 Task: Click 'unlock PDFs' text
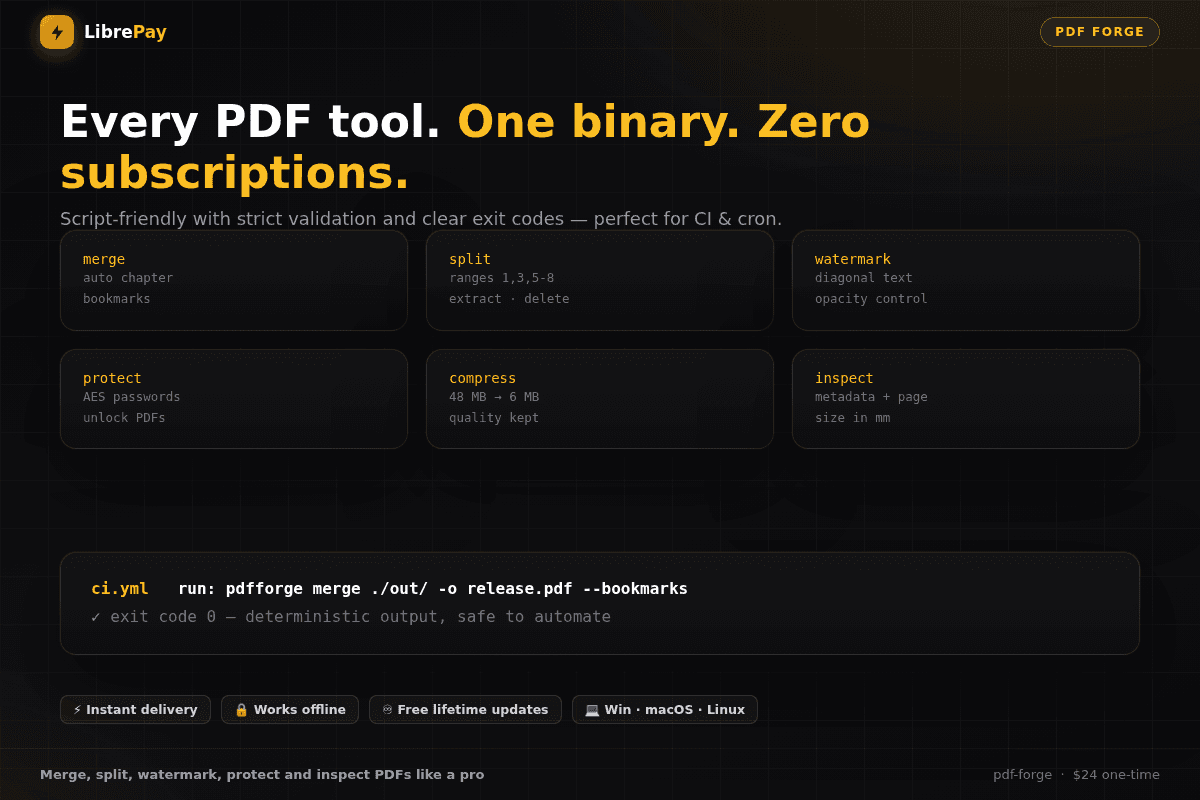tap(124, 418)
